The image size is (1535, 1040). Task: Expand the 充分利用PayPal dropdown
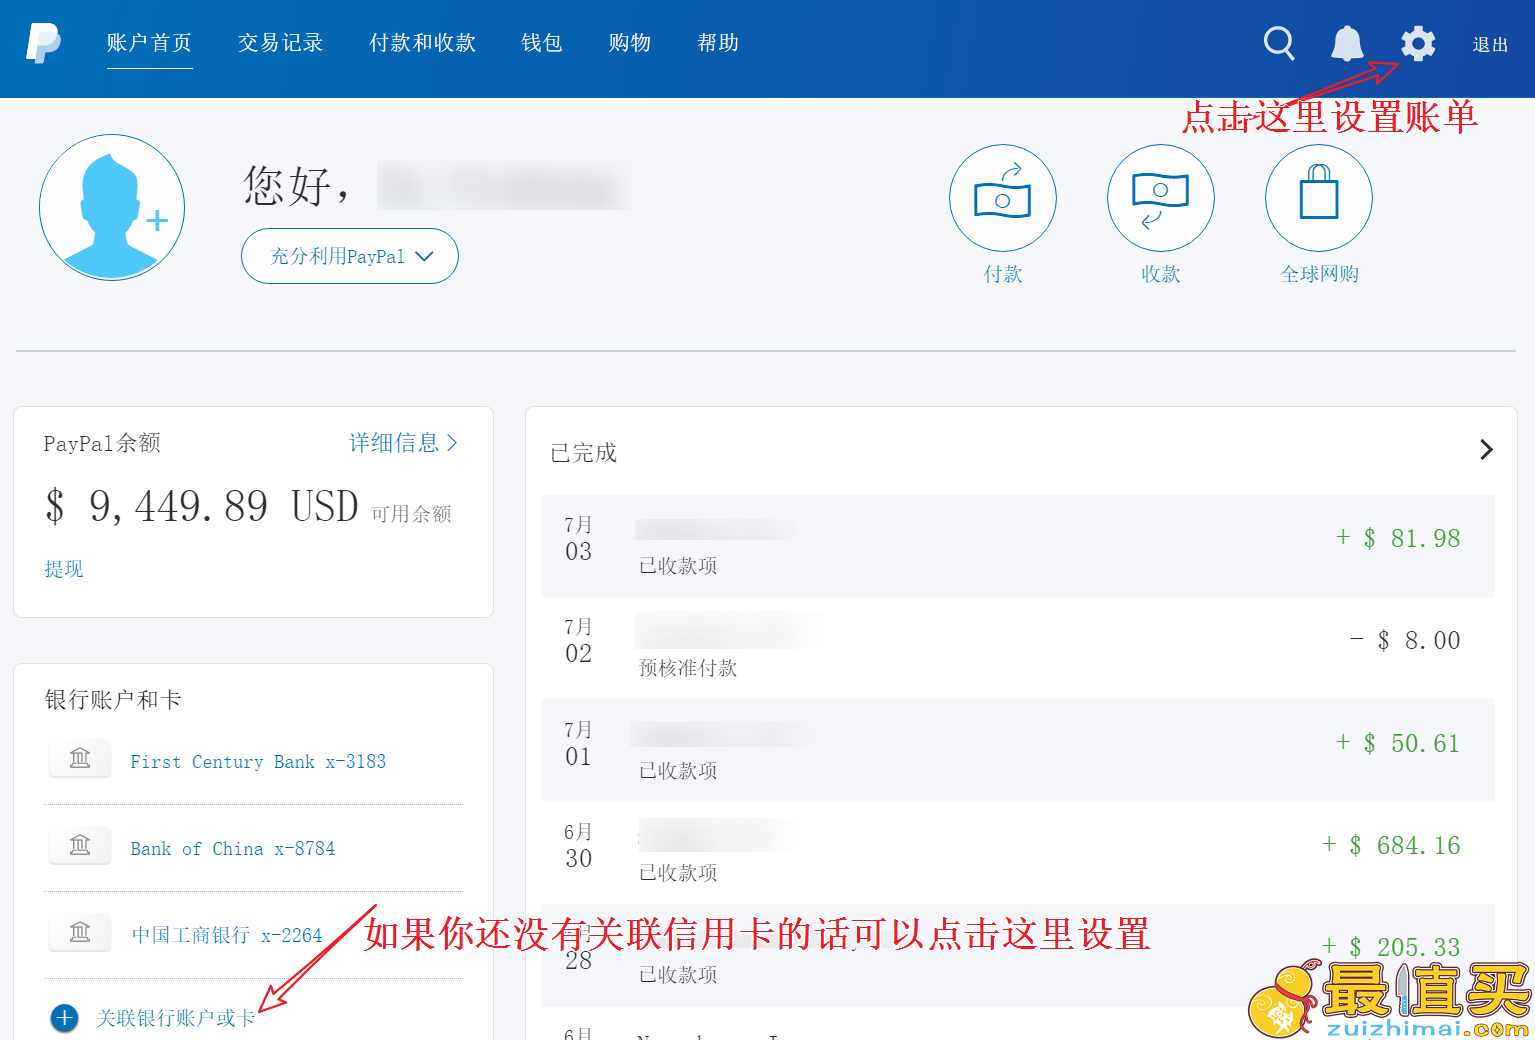point(350,256)
